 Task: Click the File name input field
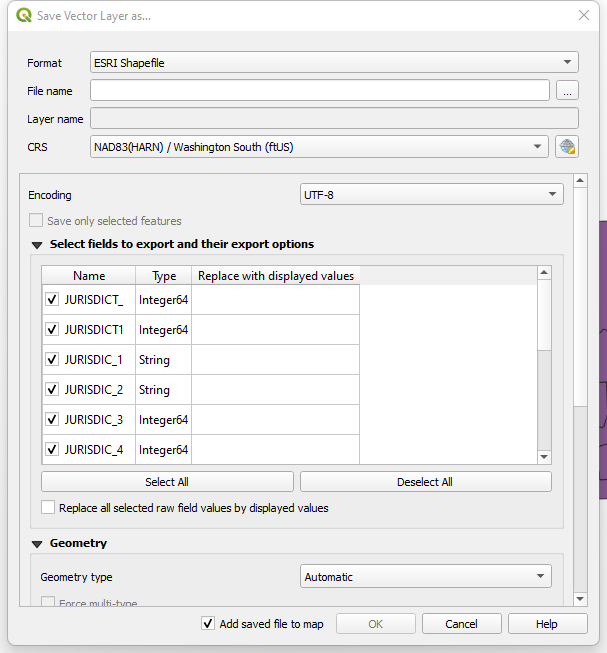coord(319,91)
